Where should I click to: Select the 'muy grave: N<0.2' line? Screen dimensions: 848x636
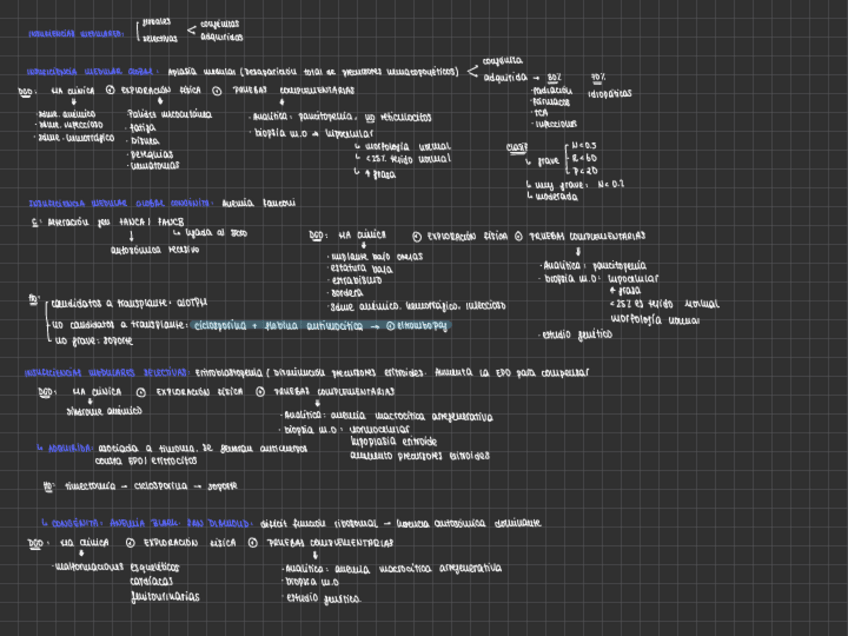point(578,184)
